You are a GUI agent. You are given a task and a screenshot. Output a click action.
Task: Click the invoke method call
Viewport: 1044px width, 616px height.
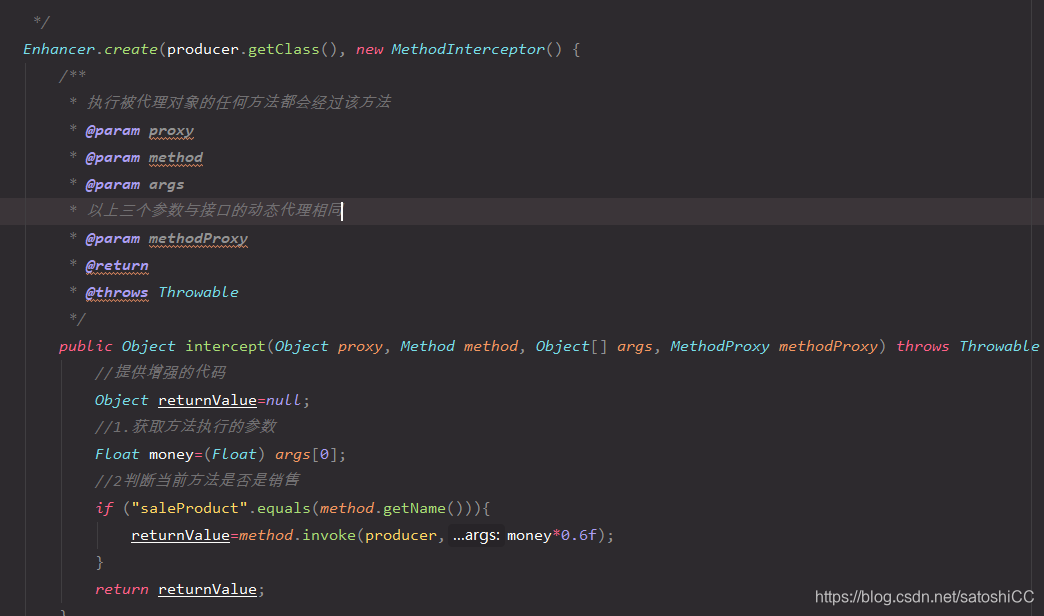pyautogui.click(x=329, y=535)
